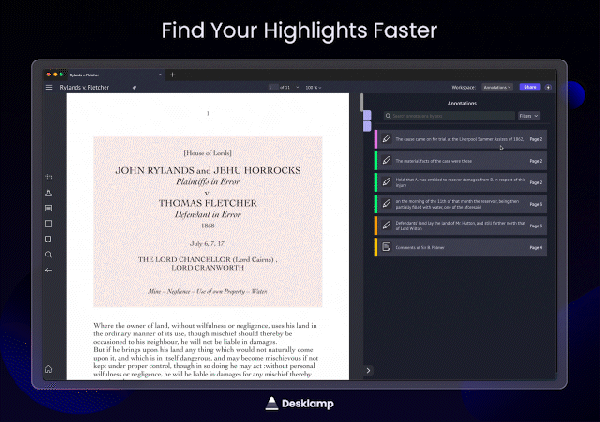Collapse the annotations panel with bottom chevron
The width and height of the screenshot is (600, 422).
pyautogui.click(x=368, y=370)
